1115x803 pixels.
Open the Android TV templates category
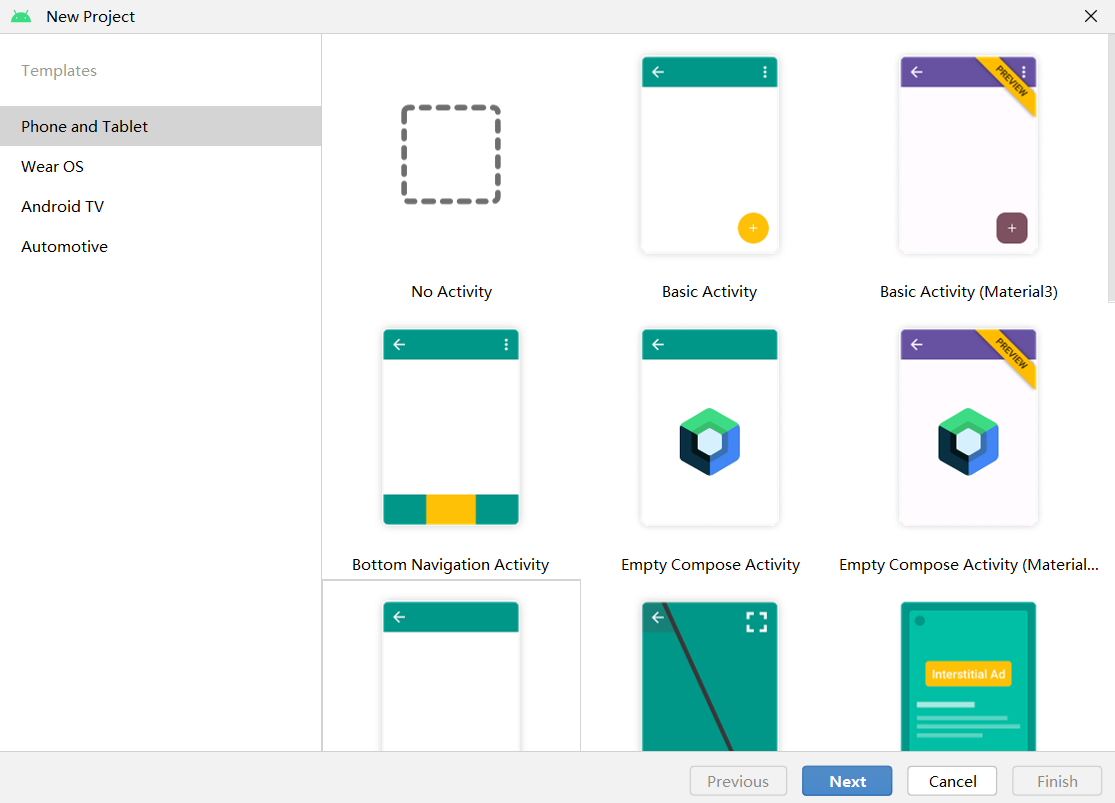(161, 206)
